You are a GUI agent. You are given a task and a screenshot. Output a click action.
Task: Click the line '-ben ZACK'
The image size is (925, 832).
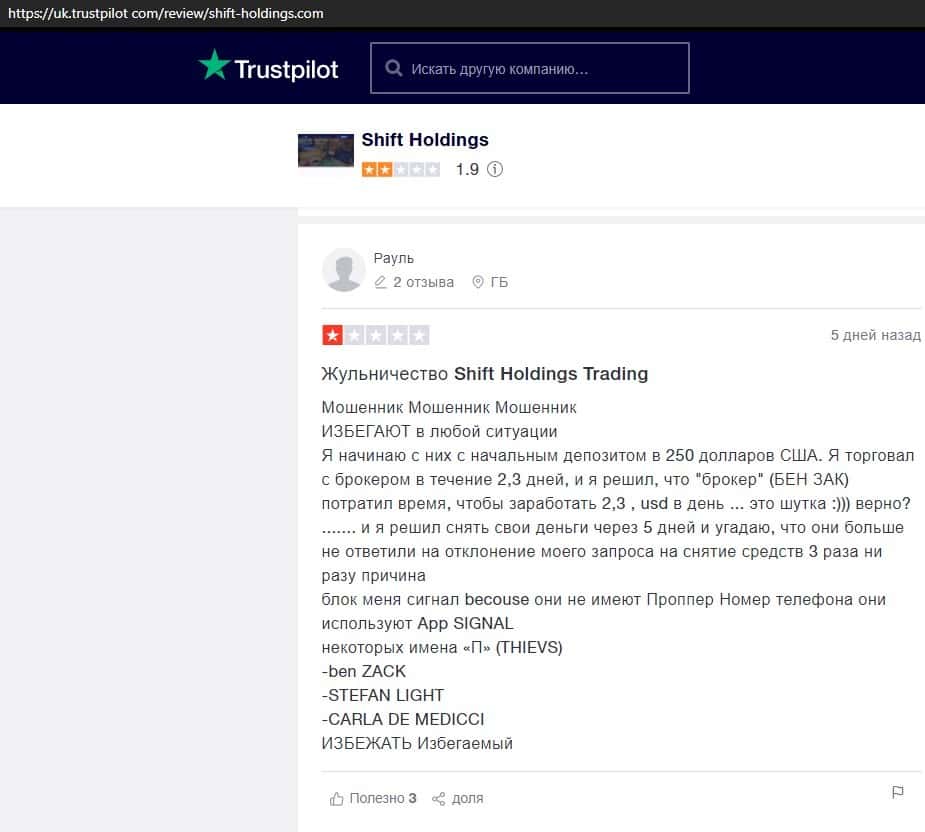click(x=363, y=672)
